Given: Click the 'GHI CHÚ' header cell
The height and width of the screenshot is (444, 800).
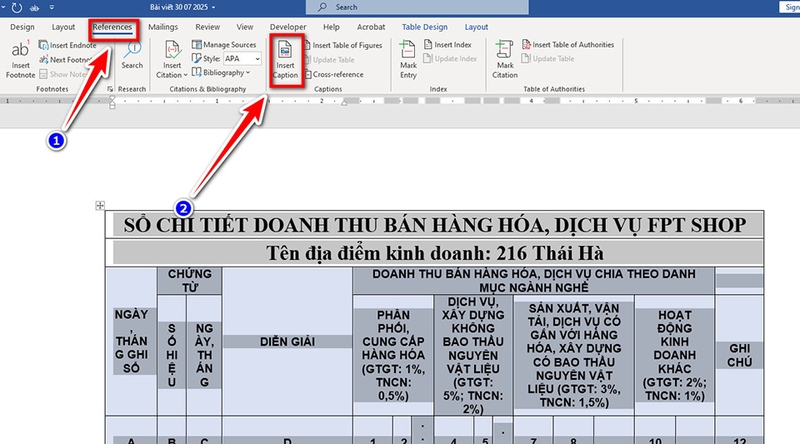Looking at the screenshot, I should click(x=739, y=355).
